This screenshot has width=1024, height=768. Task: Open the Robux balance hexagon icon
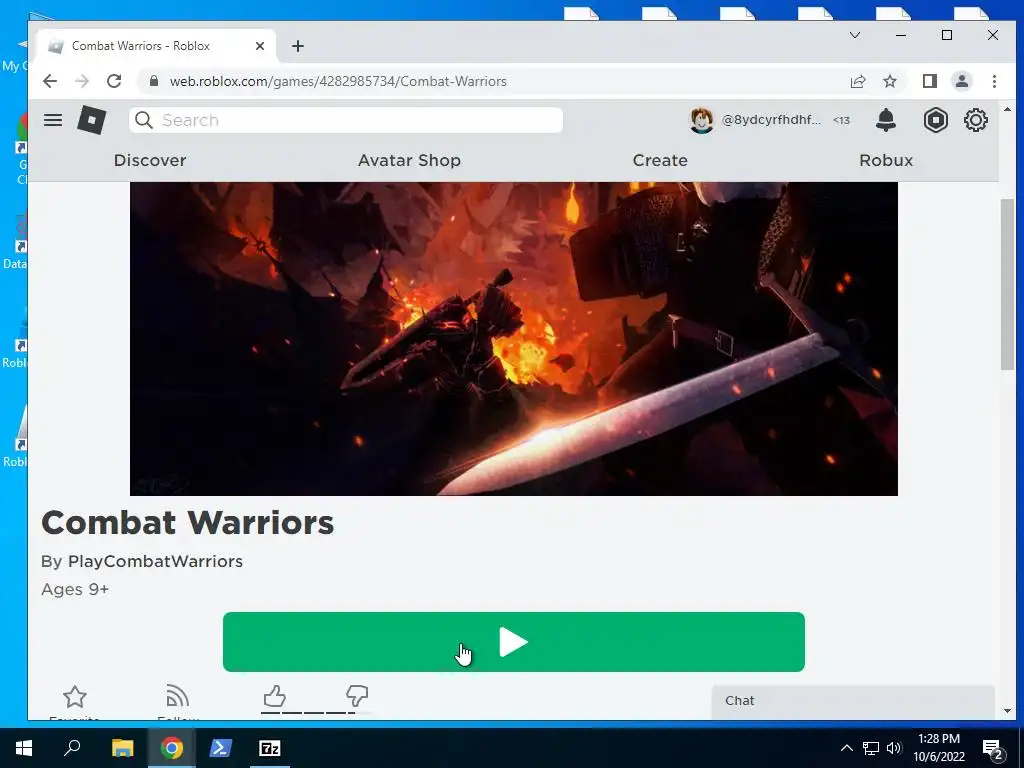point(935,120)
